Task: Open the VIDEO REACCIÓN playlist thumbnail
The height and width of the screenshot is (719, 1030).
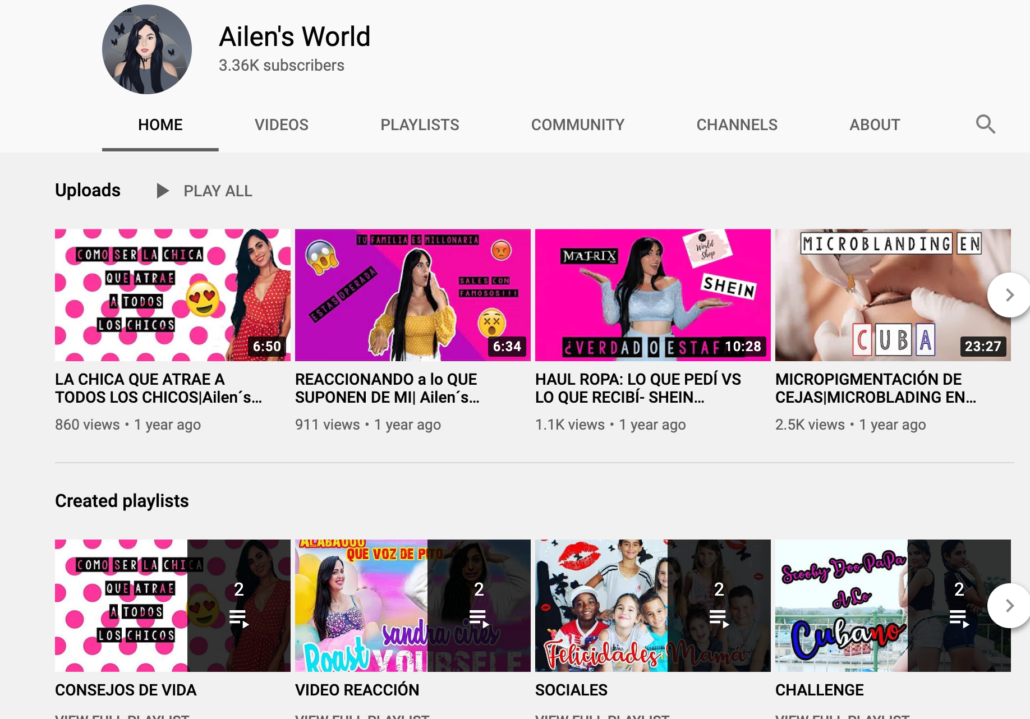Action: [413, 605]
